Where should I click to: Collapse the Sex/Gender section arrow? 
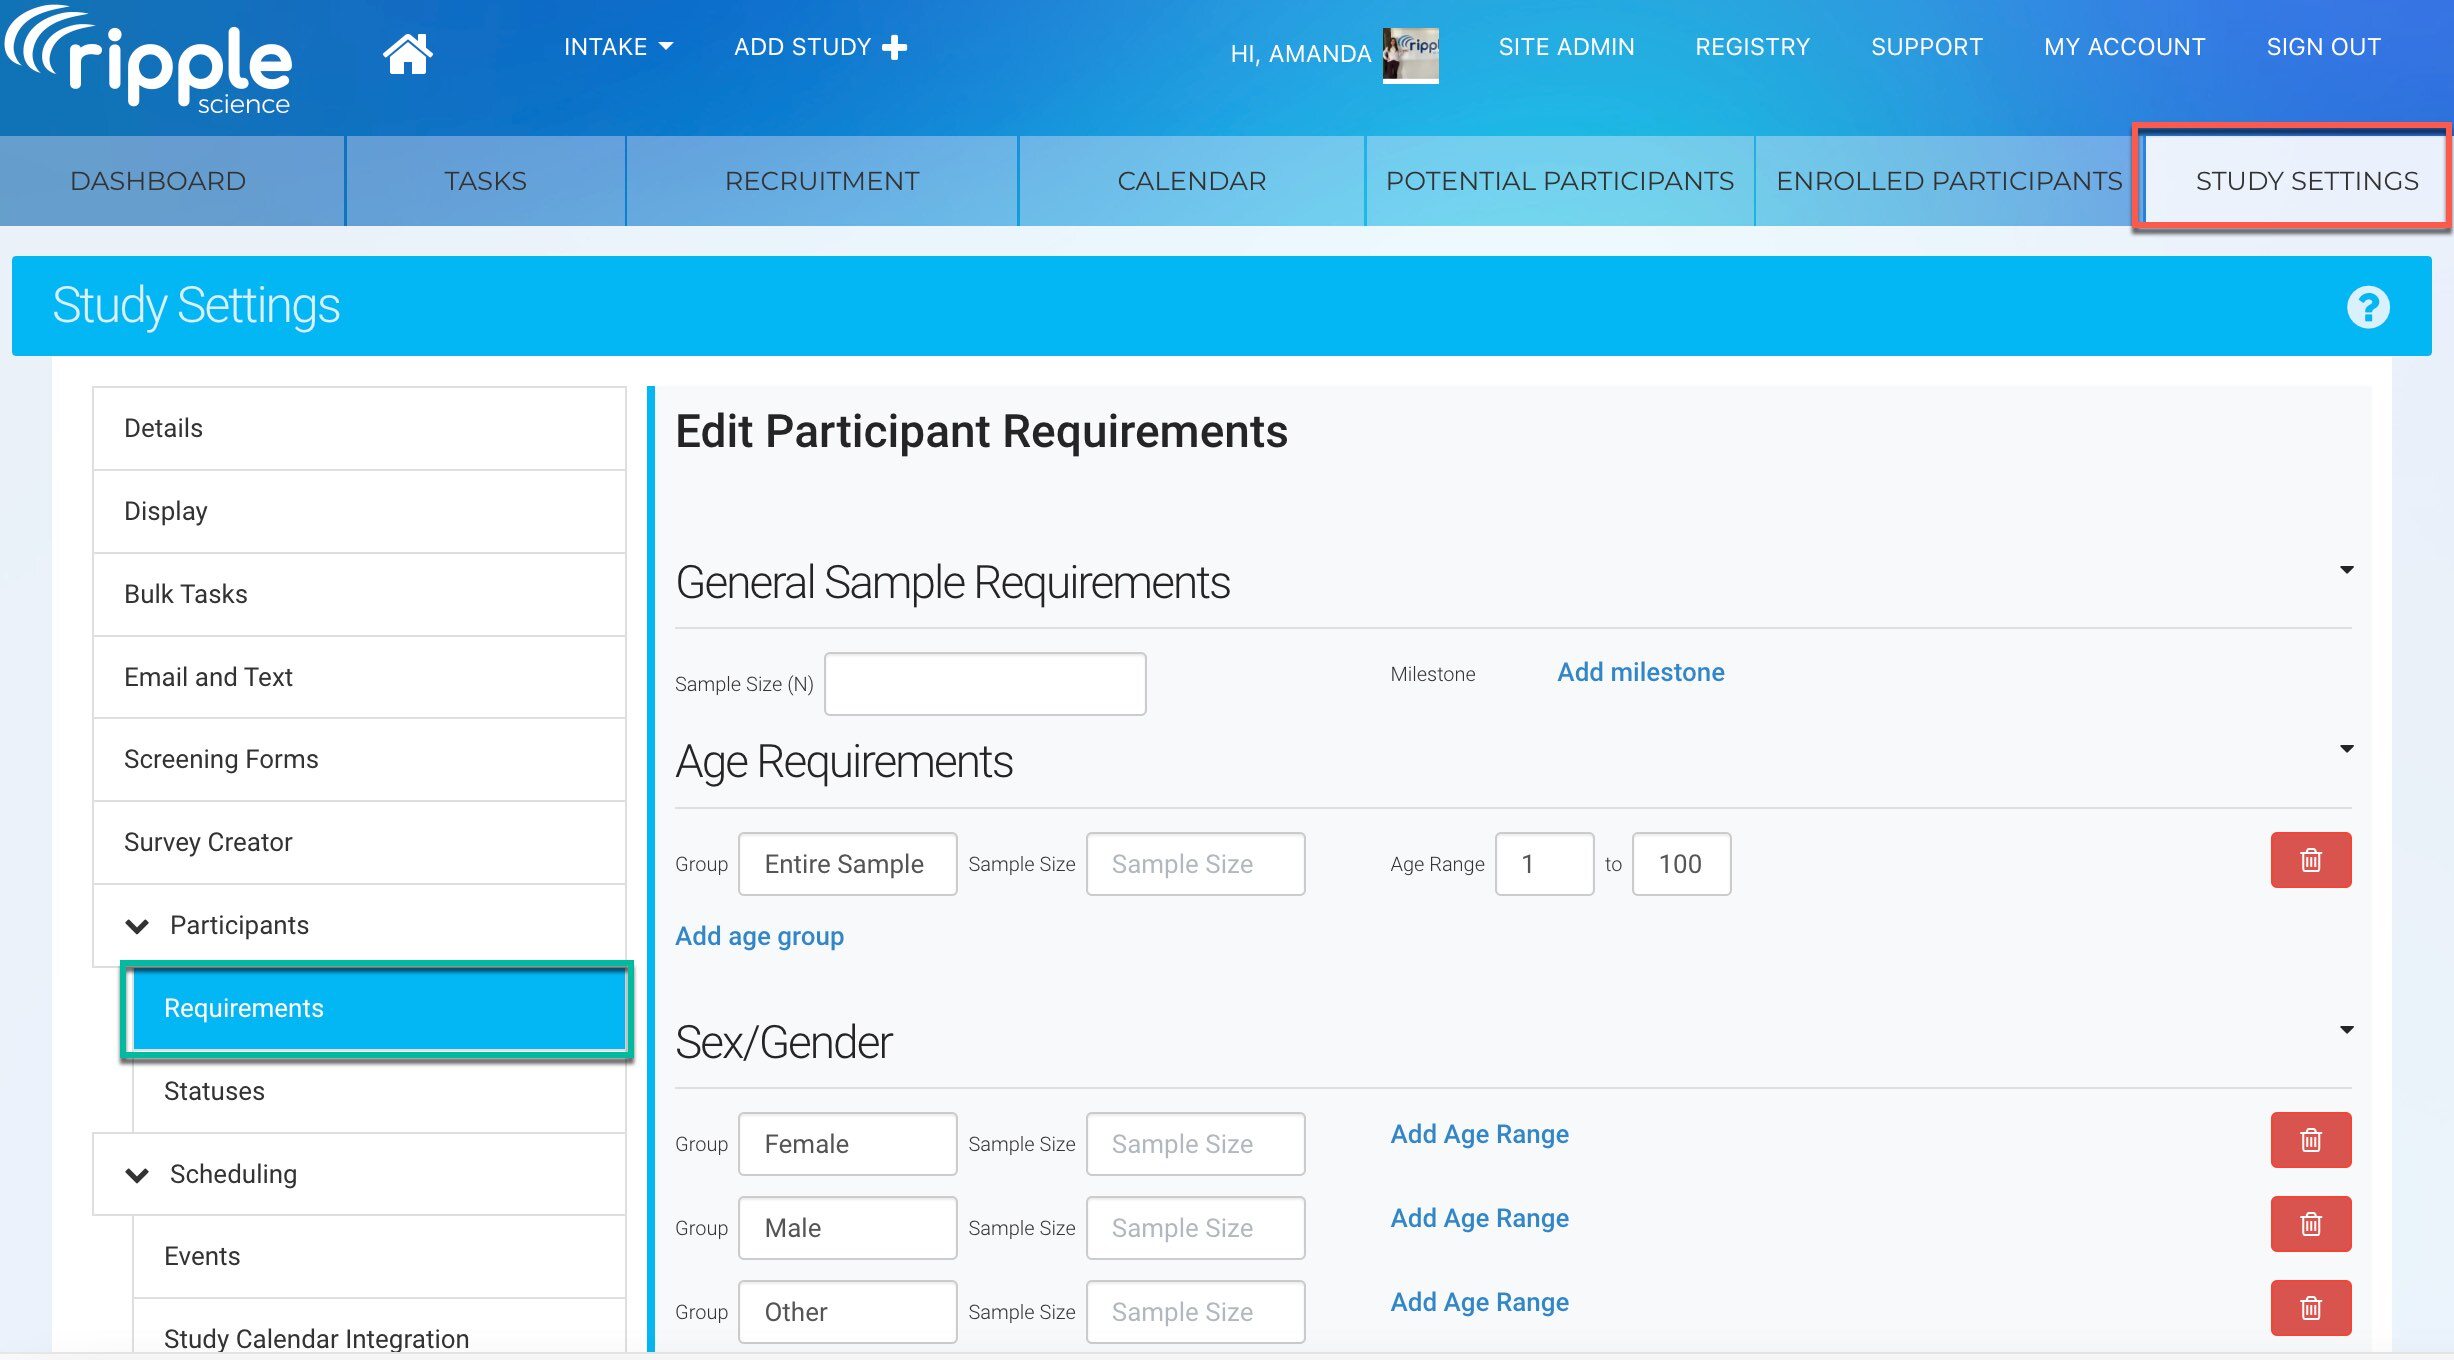click(x=2346, y=1030)
